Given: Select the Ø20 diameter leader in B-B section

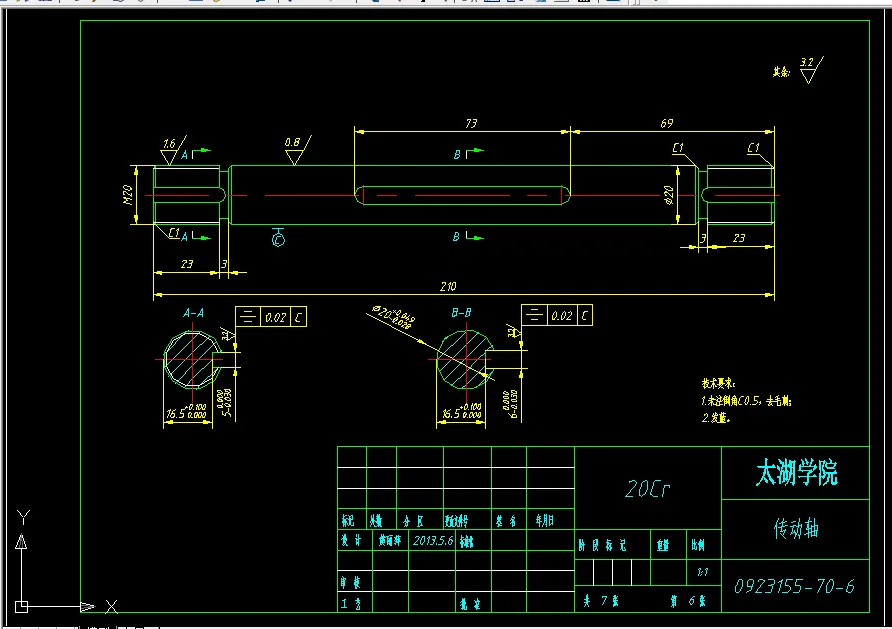Looking at the screenshot, I should pos(393,317).
